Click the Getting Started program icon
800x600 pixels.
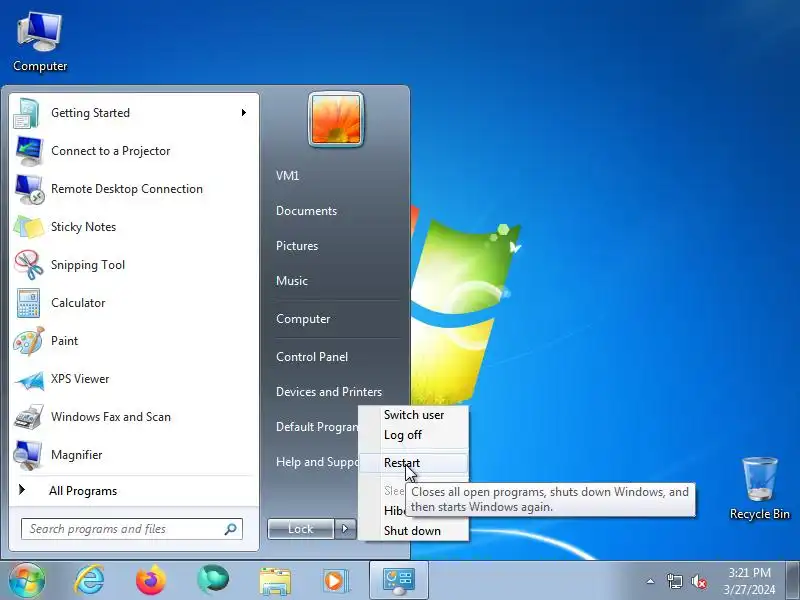coord(27,113)
